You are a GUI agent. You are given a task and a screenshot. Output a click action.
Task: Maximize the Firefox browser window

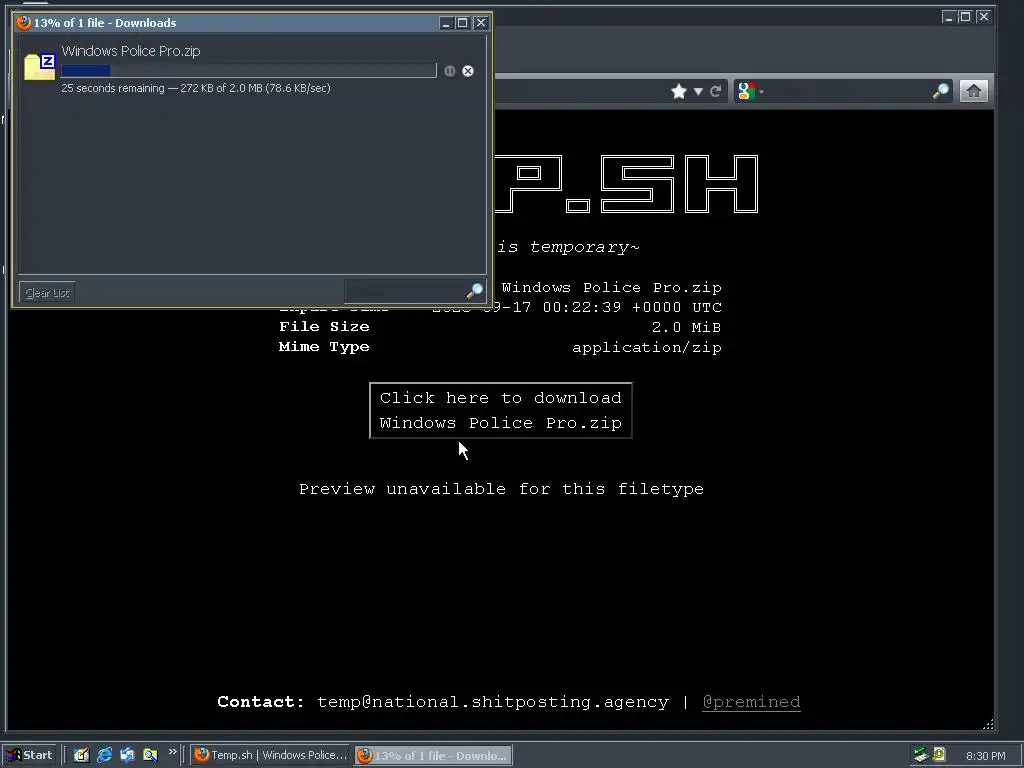(965, 17)
